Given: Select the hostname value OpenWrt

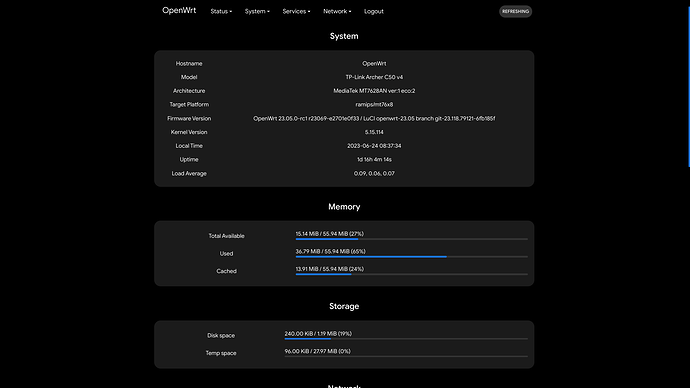Looking at the screenshot, I should (374, 63).
